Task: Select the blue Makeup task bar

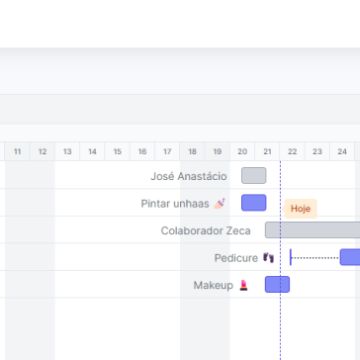Action: pyautogui.click(x=277, y=285)
